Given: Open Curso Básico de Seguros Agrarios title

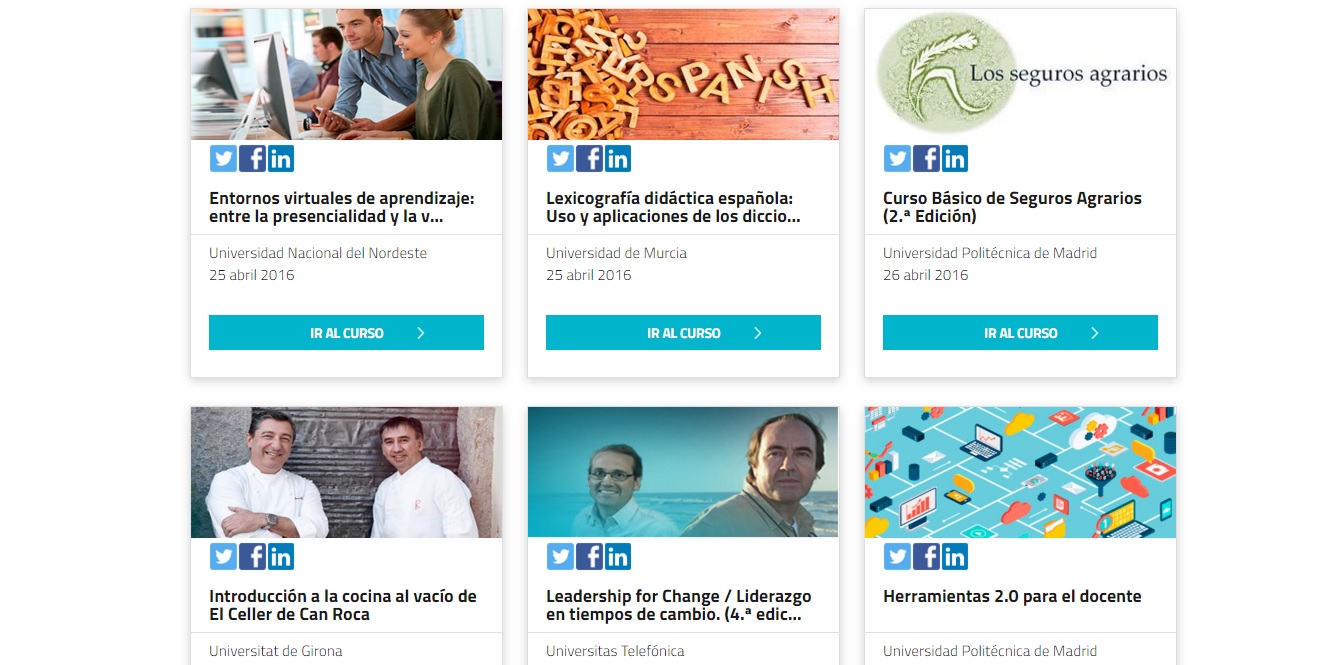Looking at the screenshot, I should [1012, 207].
